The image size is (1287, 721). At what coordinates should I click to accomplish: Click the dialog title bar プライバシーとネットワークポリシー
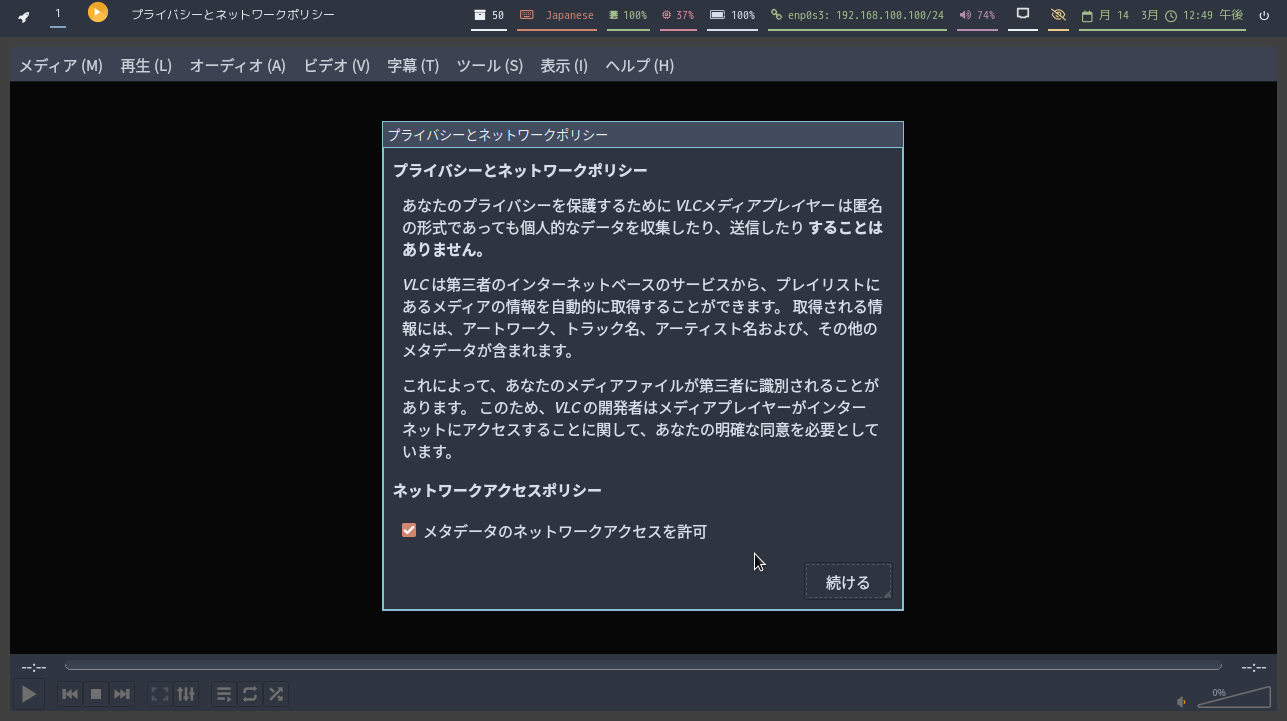click(x=643, y=135)
